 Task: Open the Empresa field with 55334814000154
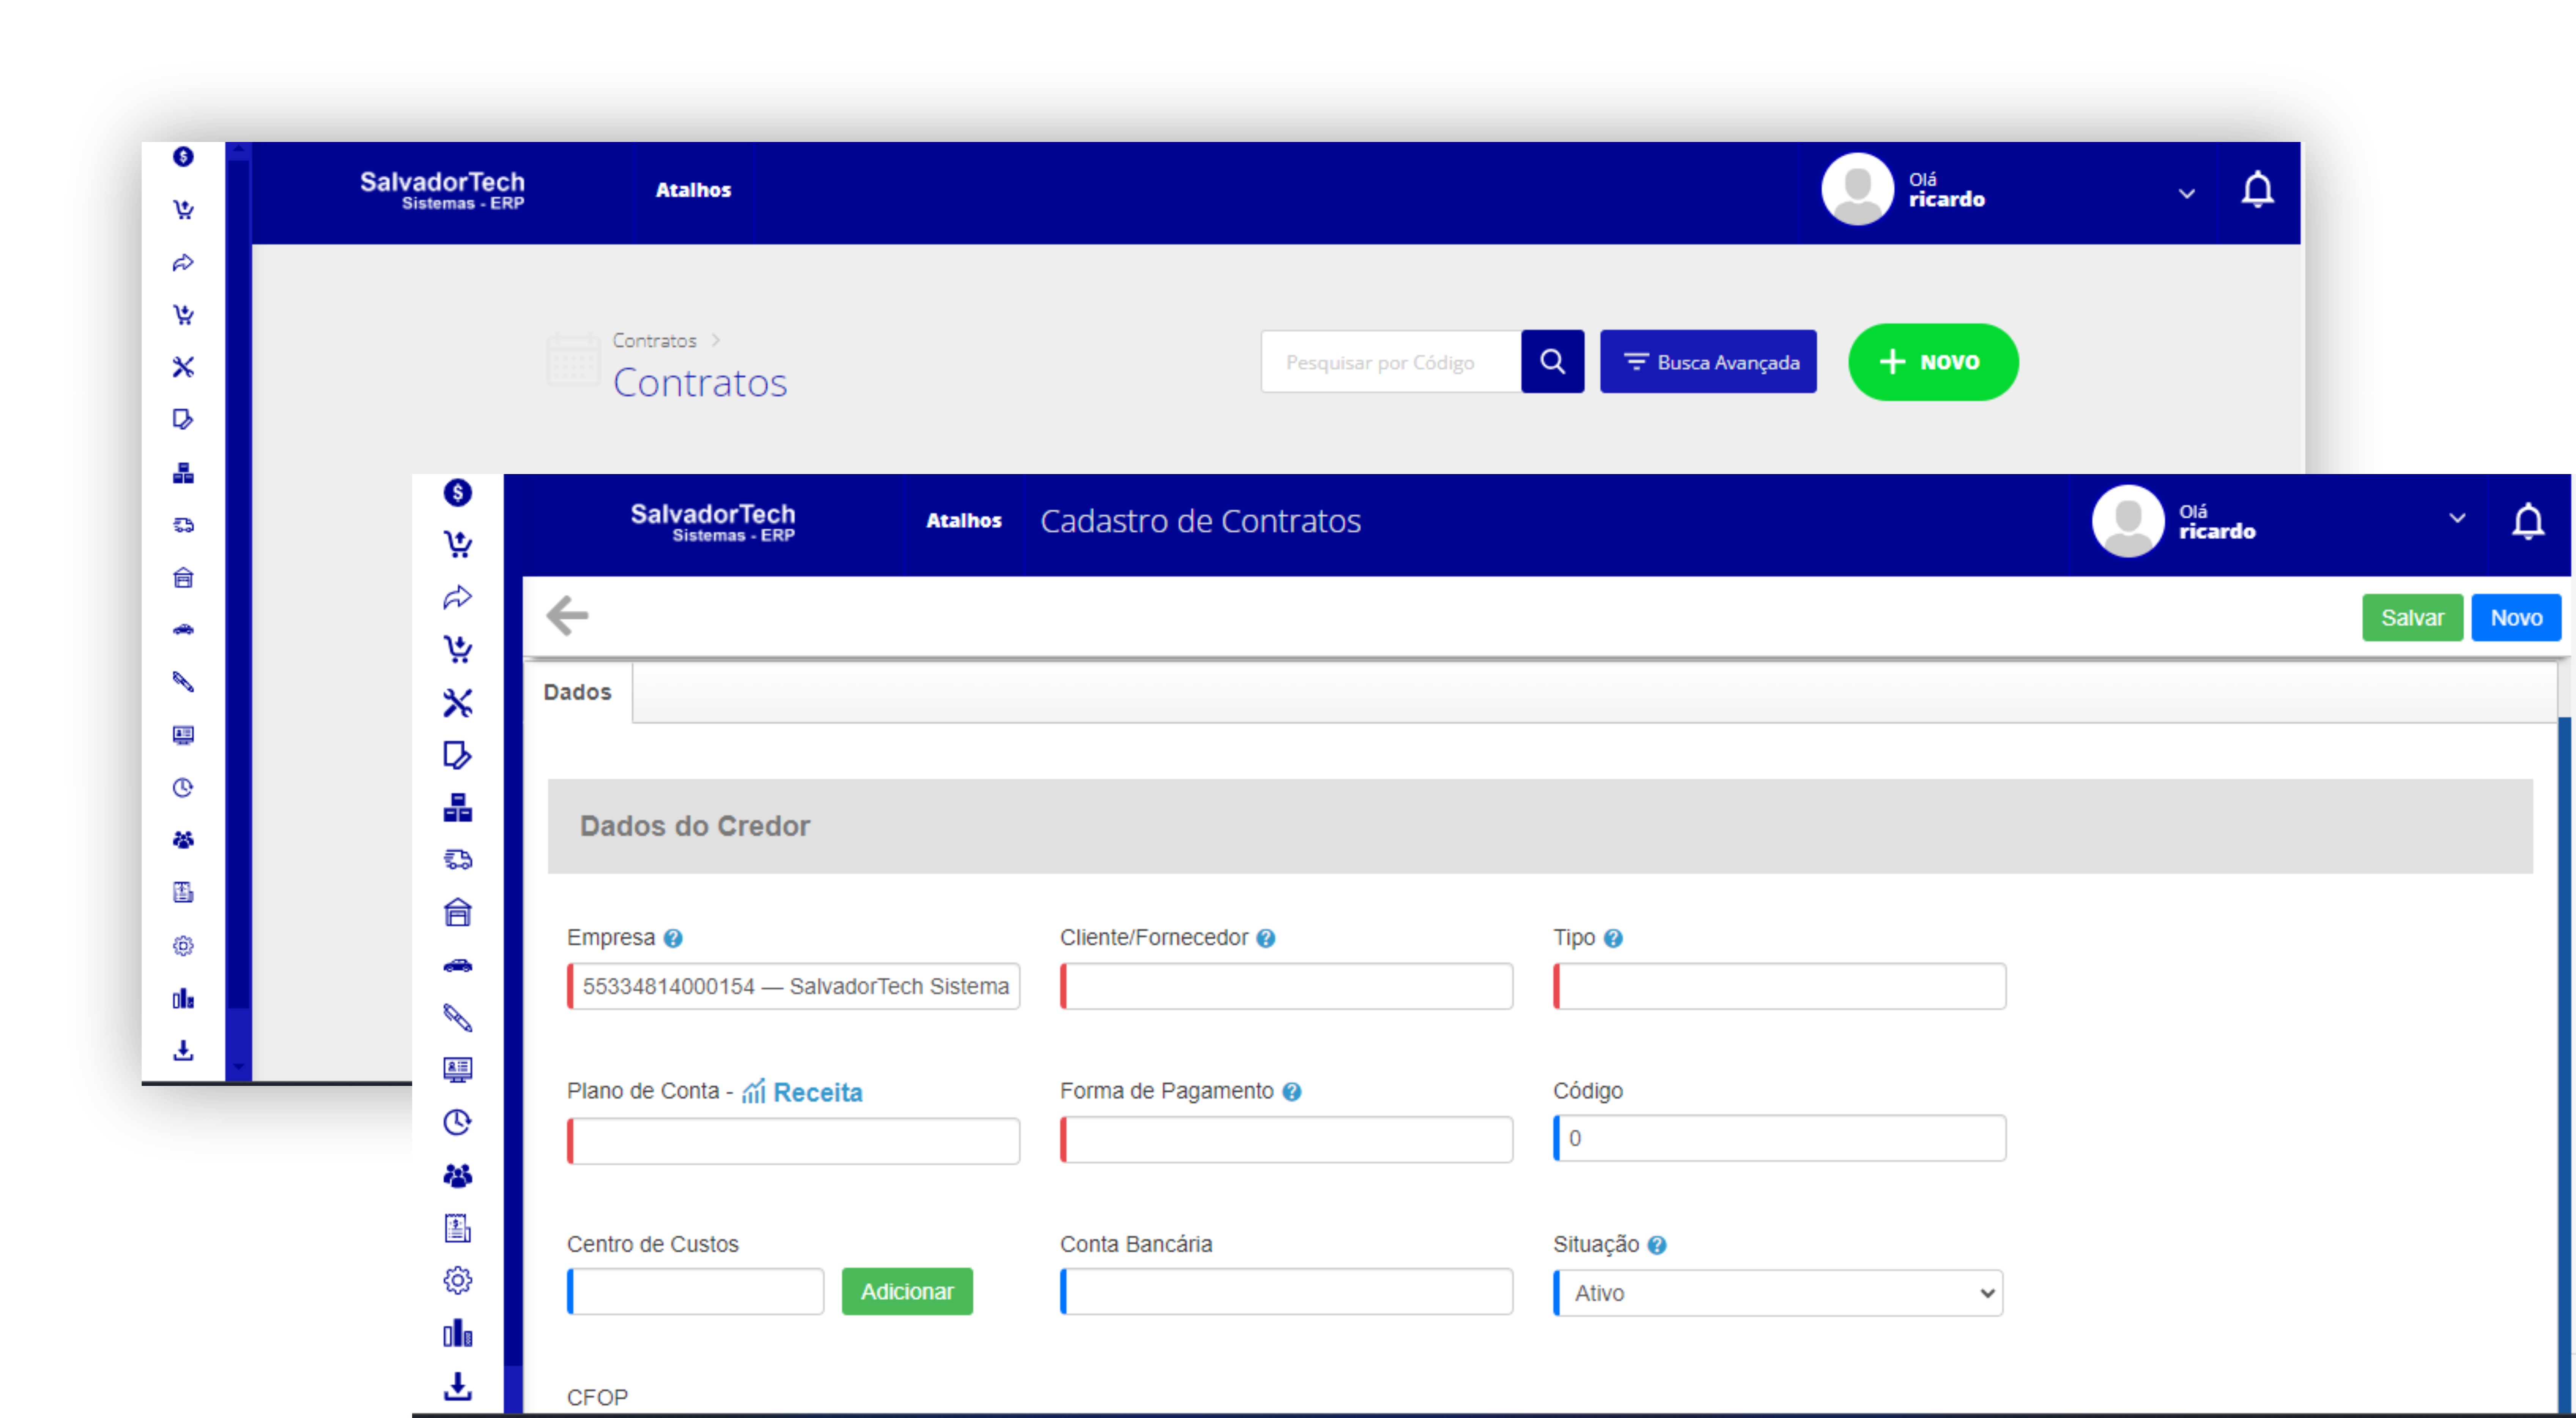pos(793,986)
